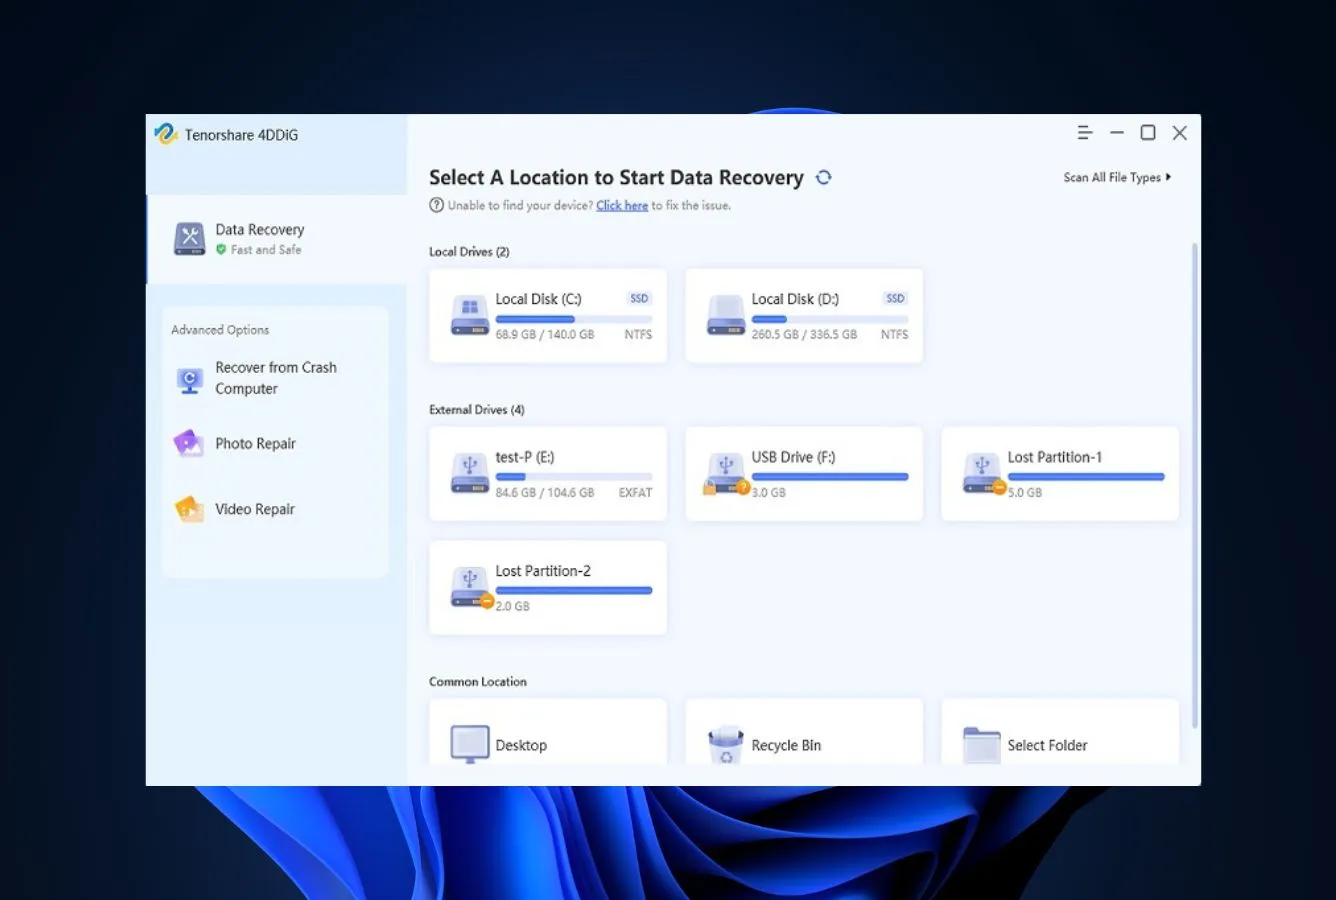Click the USB Drive (F:) usage bar

click(830, 477)
